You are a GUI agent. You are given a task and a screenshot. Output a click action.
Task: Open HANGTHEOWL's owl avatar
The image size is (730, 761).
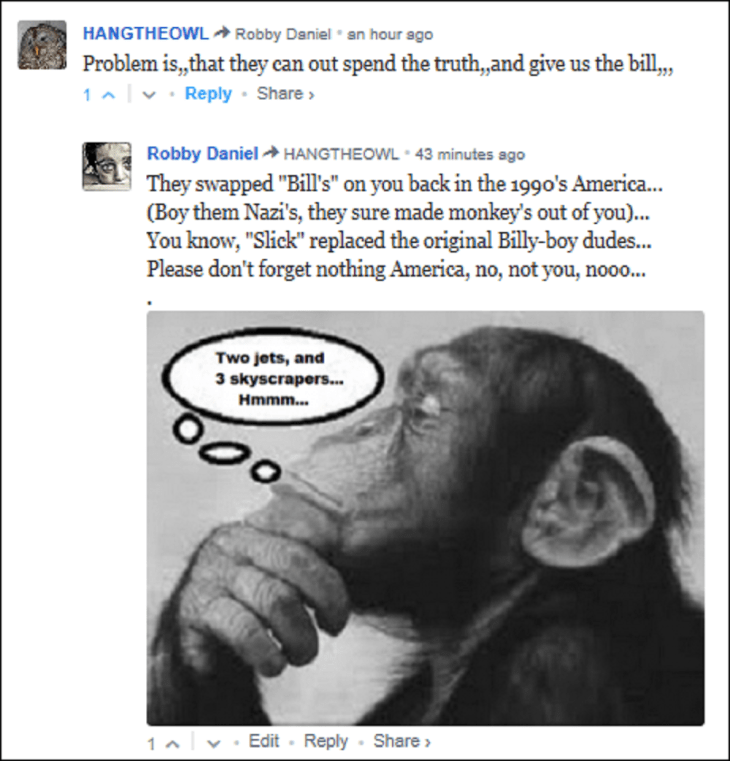(x=42, y=45)
